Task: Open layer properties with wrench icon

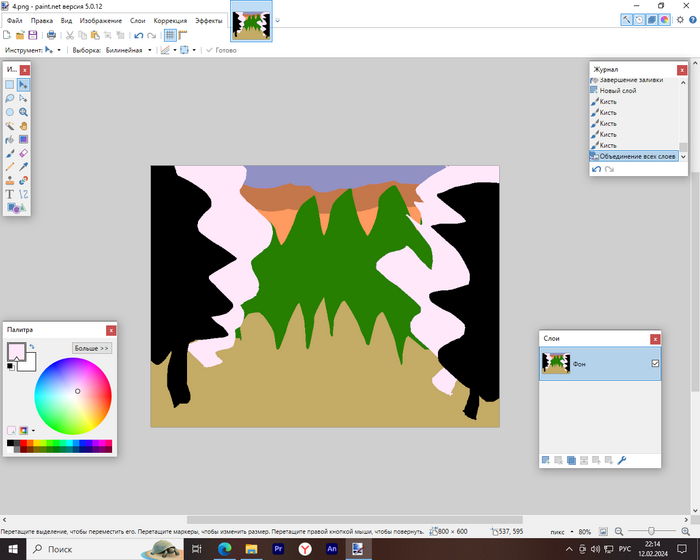Action: [x=622, y=460]
